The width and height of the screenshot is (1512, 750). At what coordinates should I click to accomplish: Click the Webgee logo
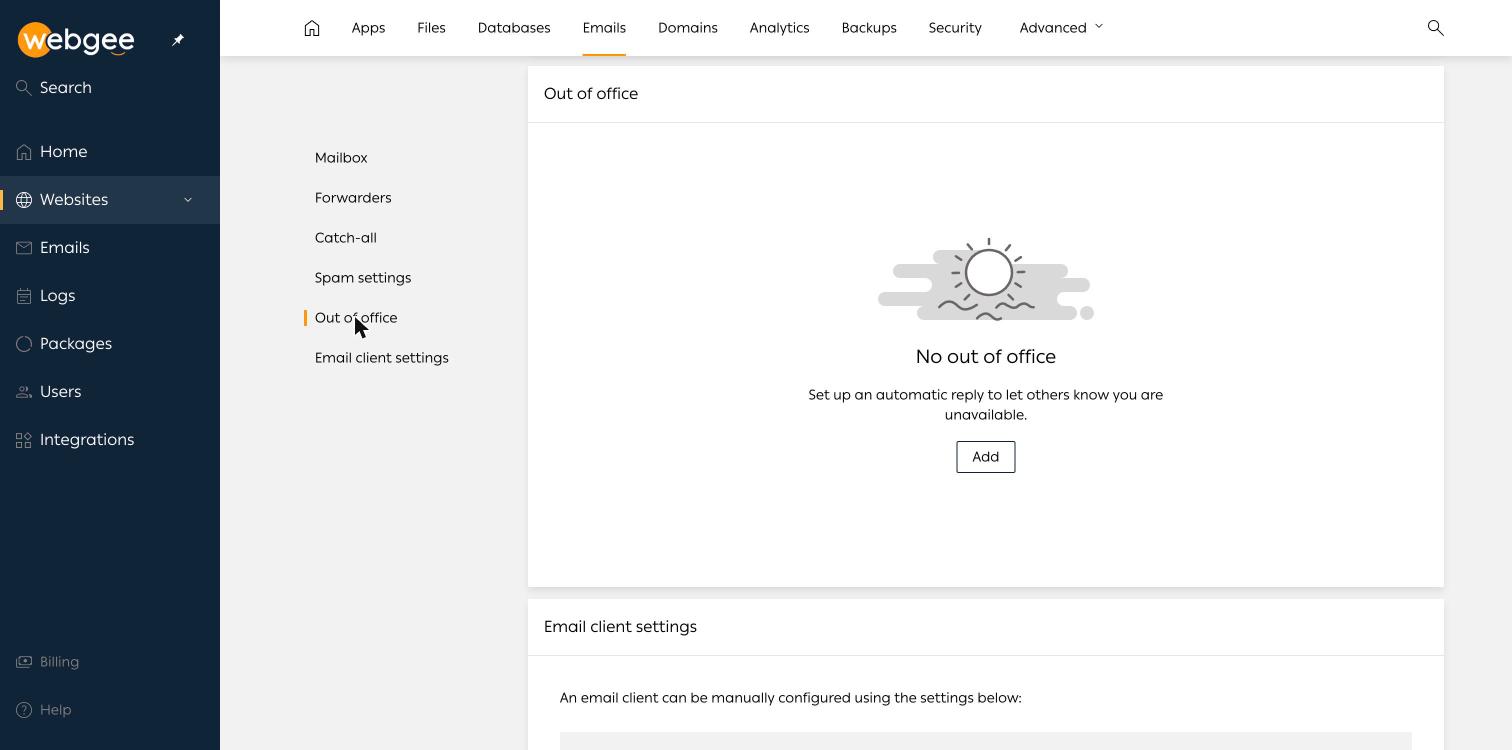click(76, 40)
